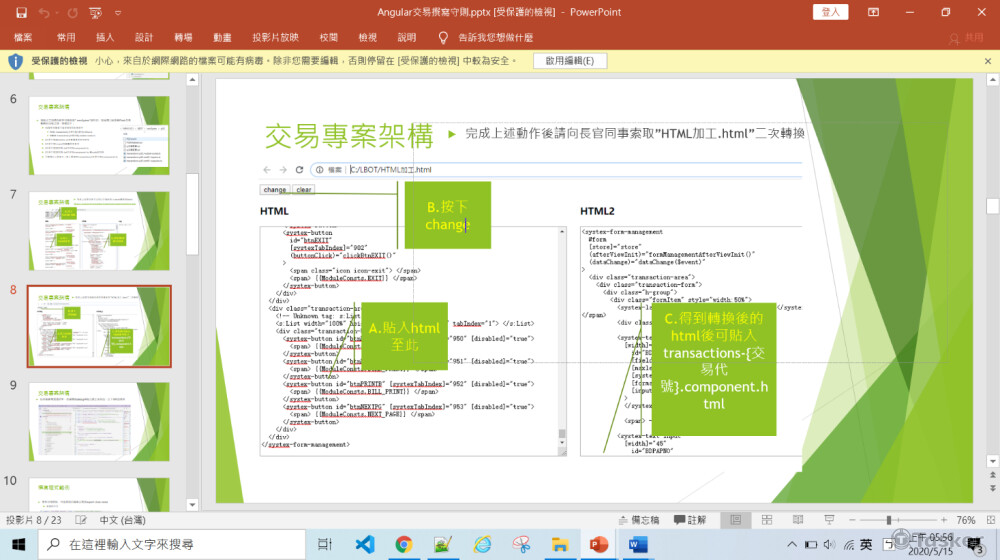Go to previous slide double-arrow button
Image resolution: width=1000 pixels, height=560 pixels.
coord(992,475)
